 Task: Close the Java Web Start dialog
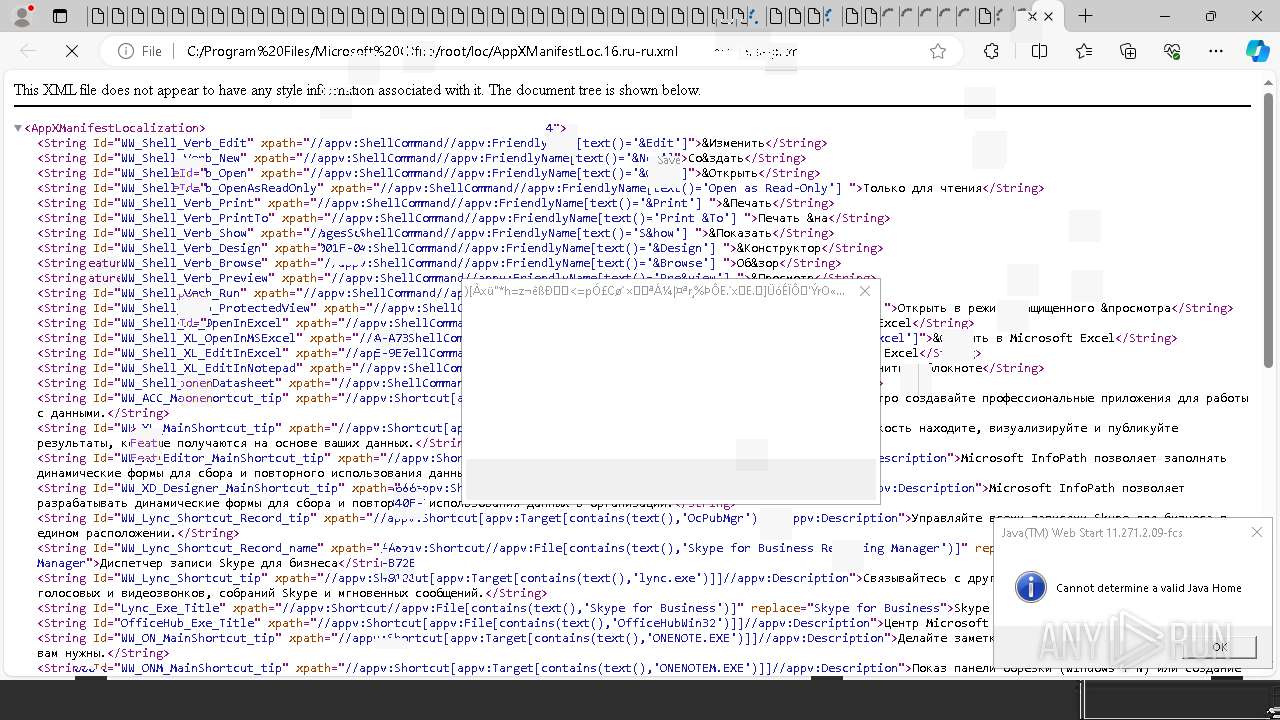click(1257, 532)
